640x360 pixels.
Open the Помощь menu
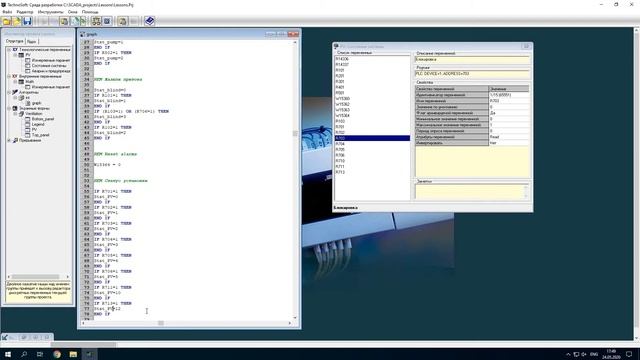point(90,12)
